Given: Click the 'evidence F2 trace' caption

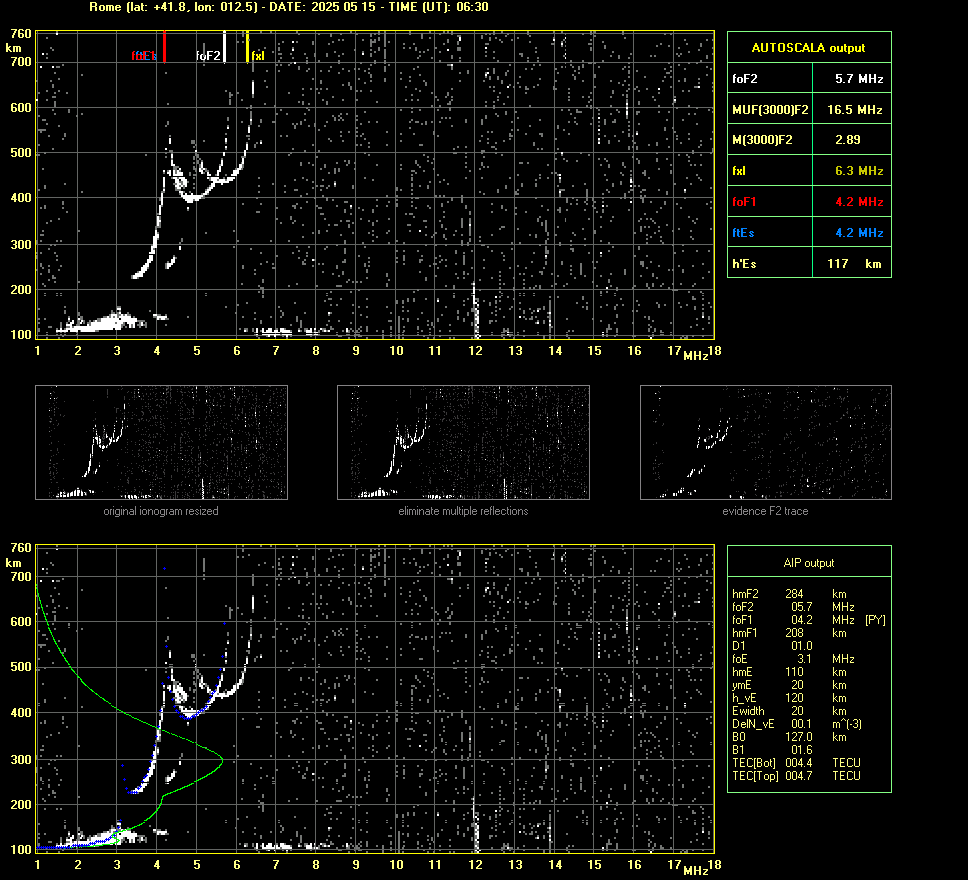Looking at the screenshot, I should pos(765,511).
